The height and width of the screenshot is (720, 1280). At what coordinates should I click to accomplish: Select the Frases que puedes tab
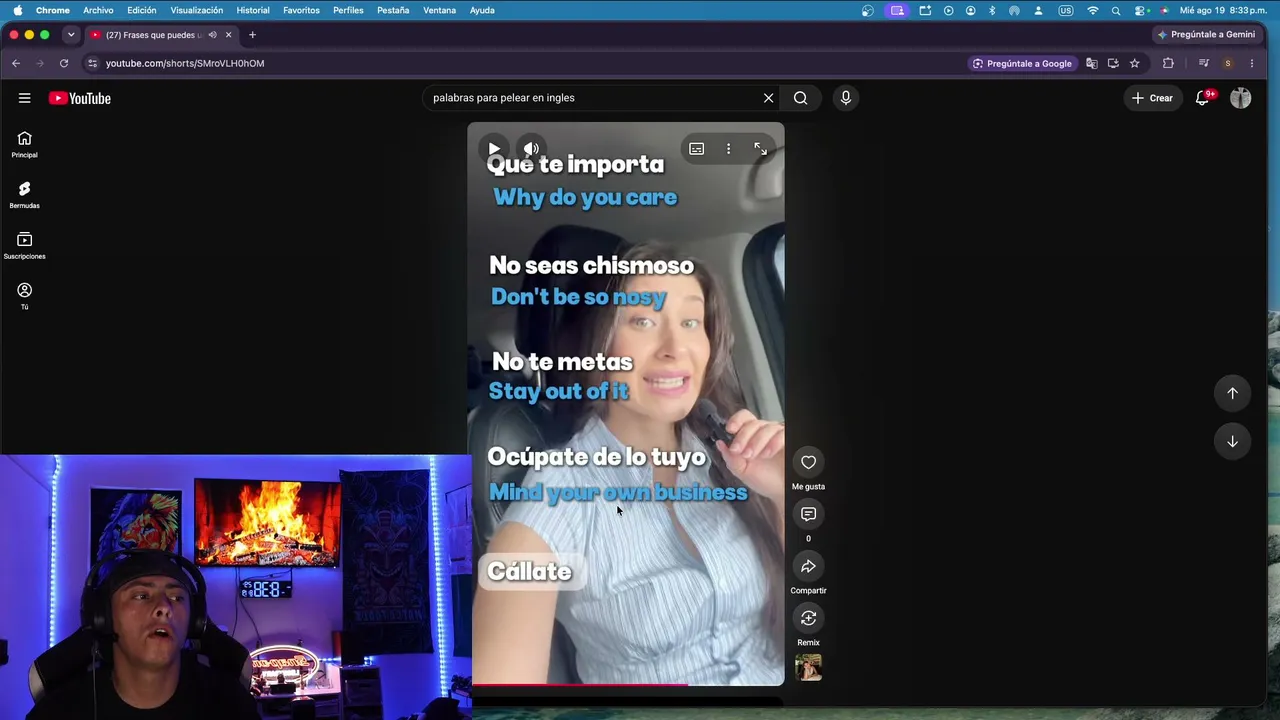pos(153,35)
